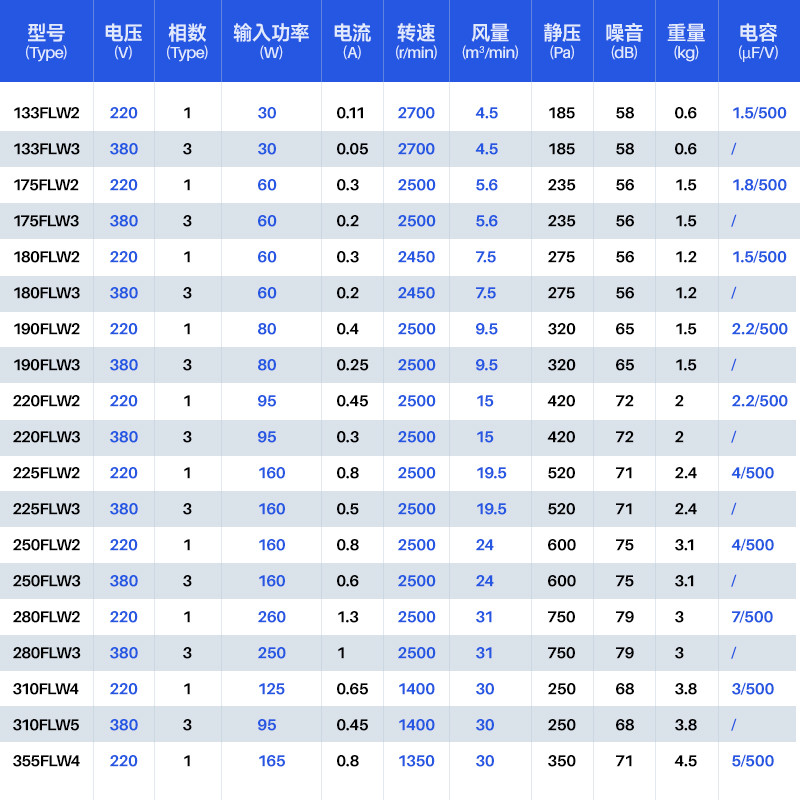Click the 电容 (μF/V) column header
The width and height of the screenshot is (800, 800).
pyautogui.click(x=758, y=42)
